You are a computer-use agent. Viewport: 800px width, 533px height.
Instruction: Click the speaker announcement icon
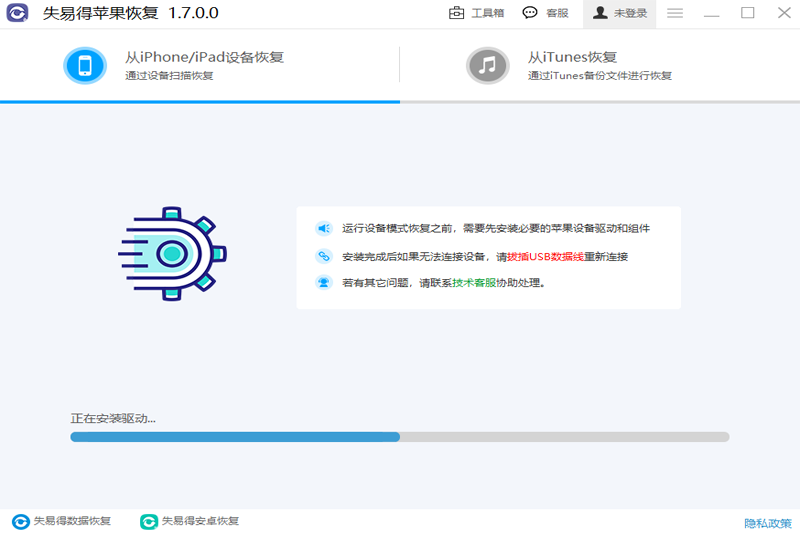324,228
